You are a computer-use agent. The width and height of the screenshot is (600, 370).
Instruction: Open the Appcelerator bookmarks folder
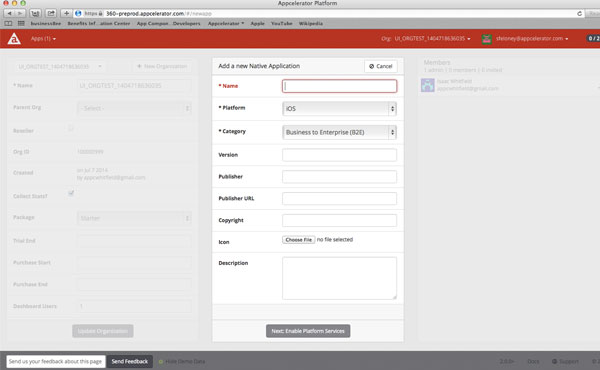coord(226,23)
